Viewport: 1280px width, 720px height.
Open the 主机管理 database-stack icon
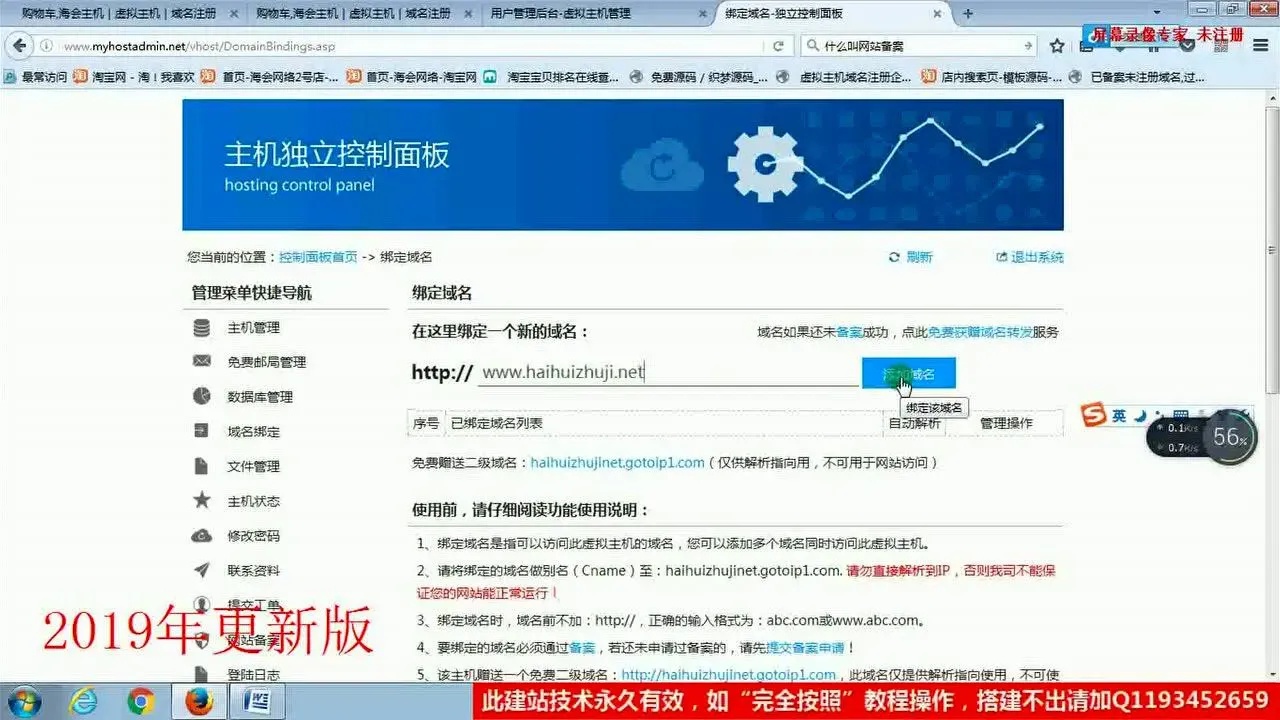tap(202, 328)
